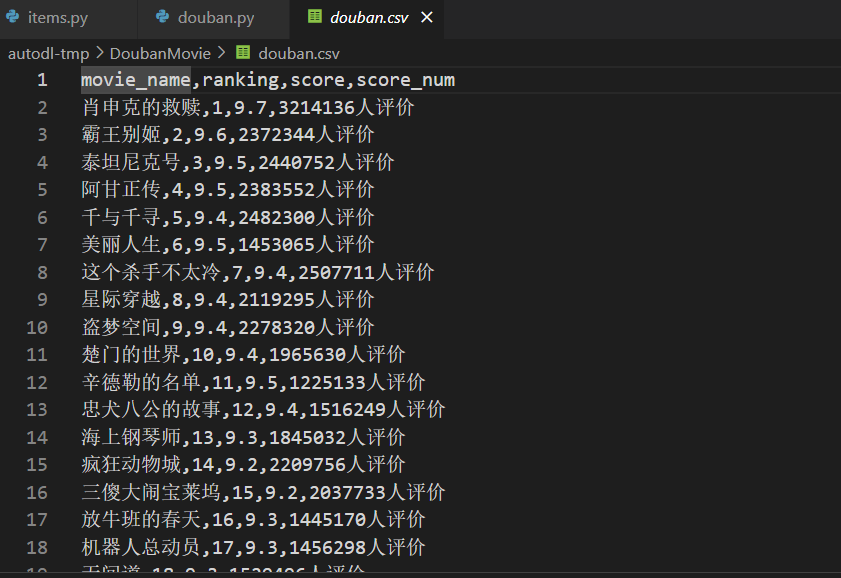Click the 2037733人评价 value
Screen dimensions: 841x578
click(377, 492)
